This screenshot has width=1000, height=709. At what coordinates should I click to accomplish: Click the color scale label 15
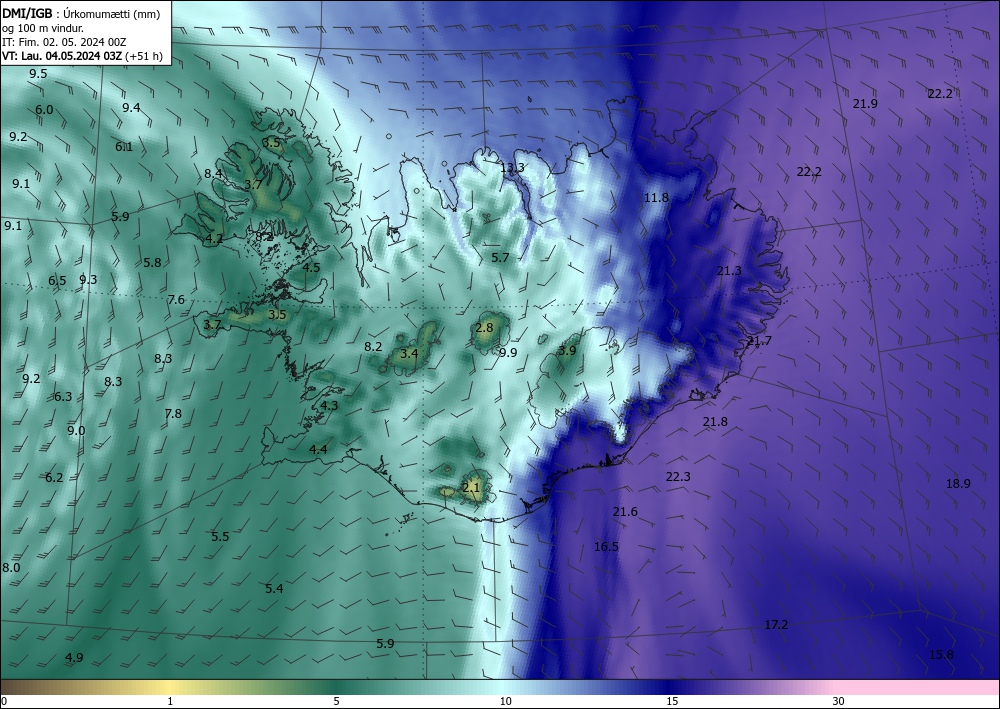pos(672,701)
